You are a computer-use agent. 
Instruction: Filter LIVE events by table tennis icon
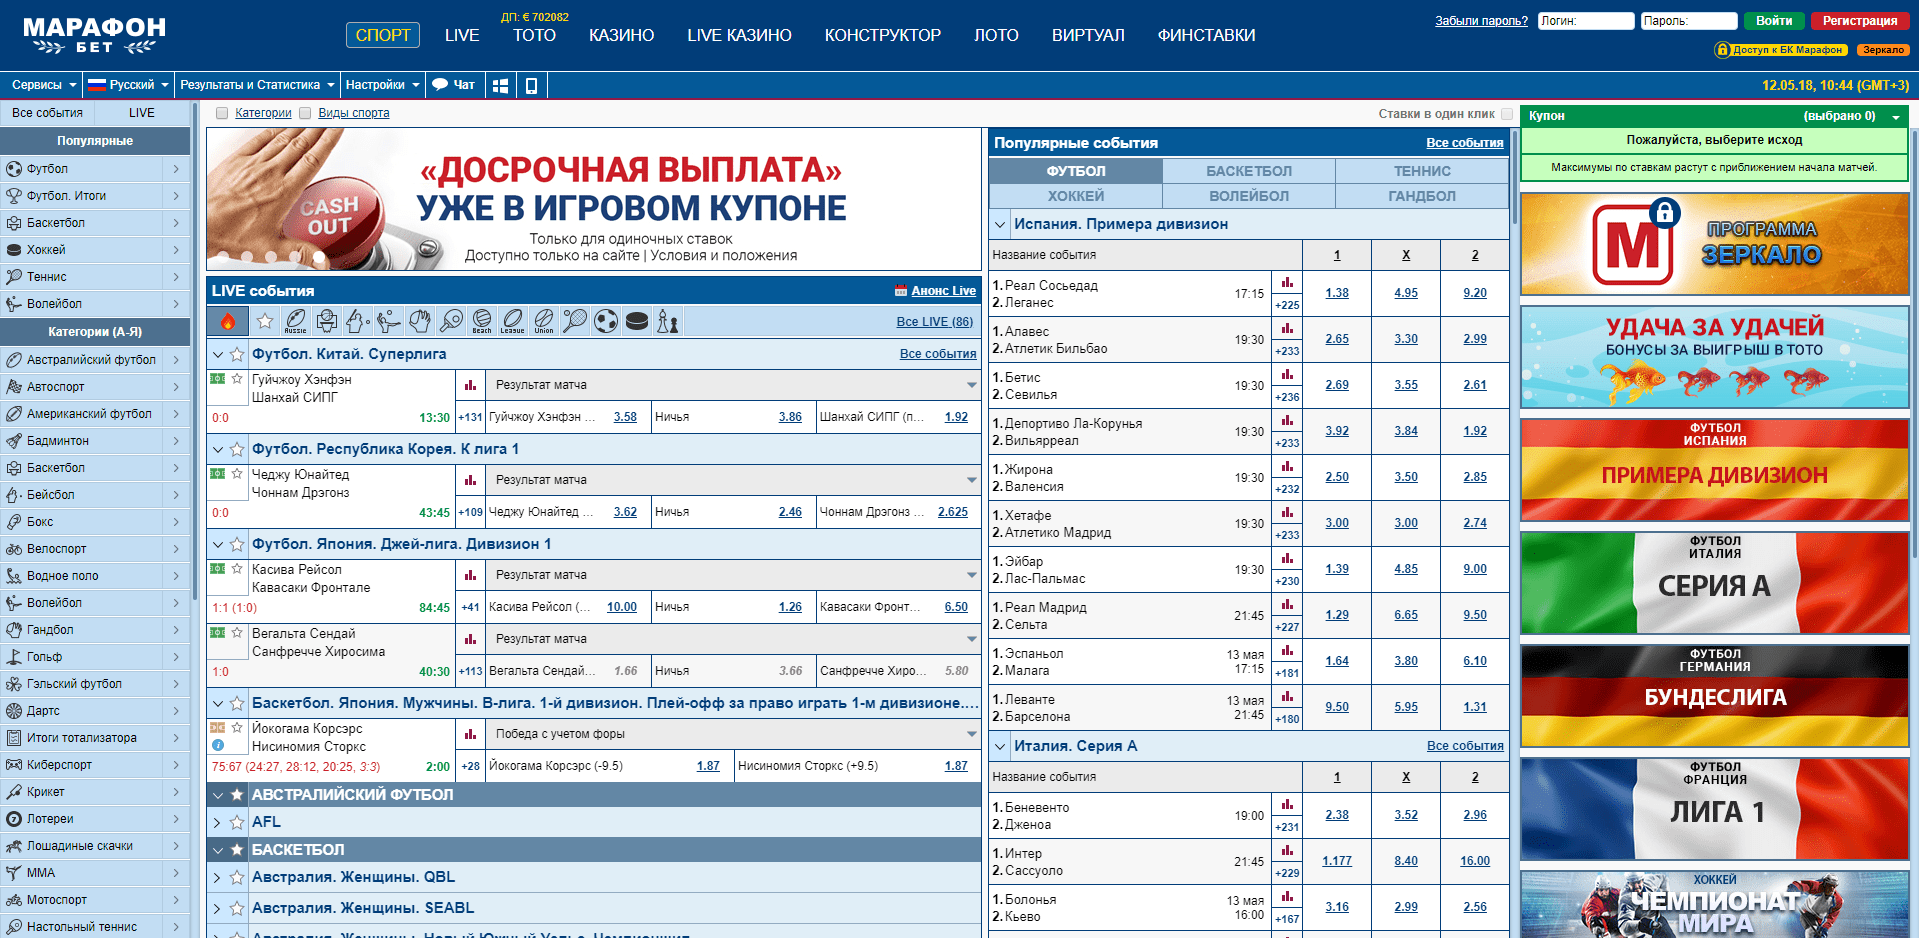(451, 321)
